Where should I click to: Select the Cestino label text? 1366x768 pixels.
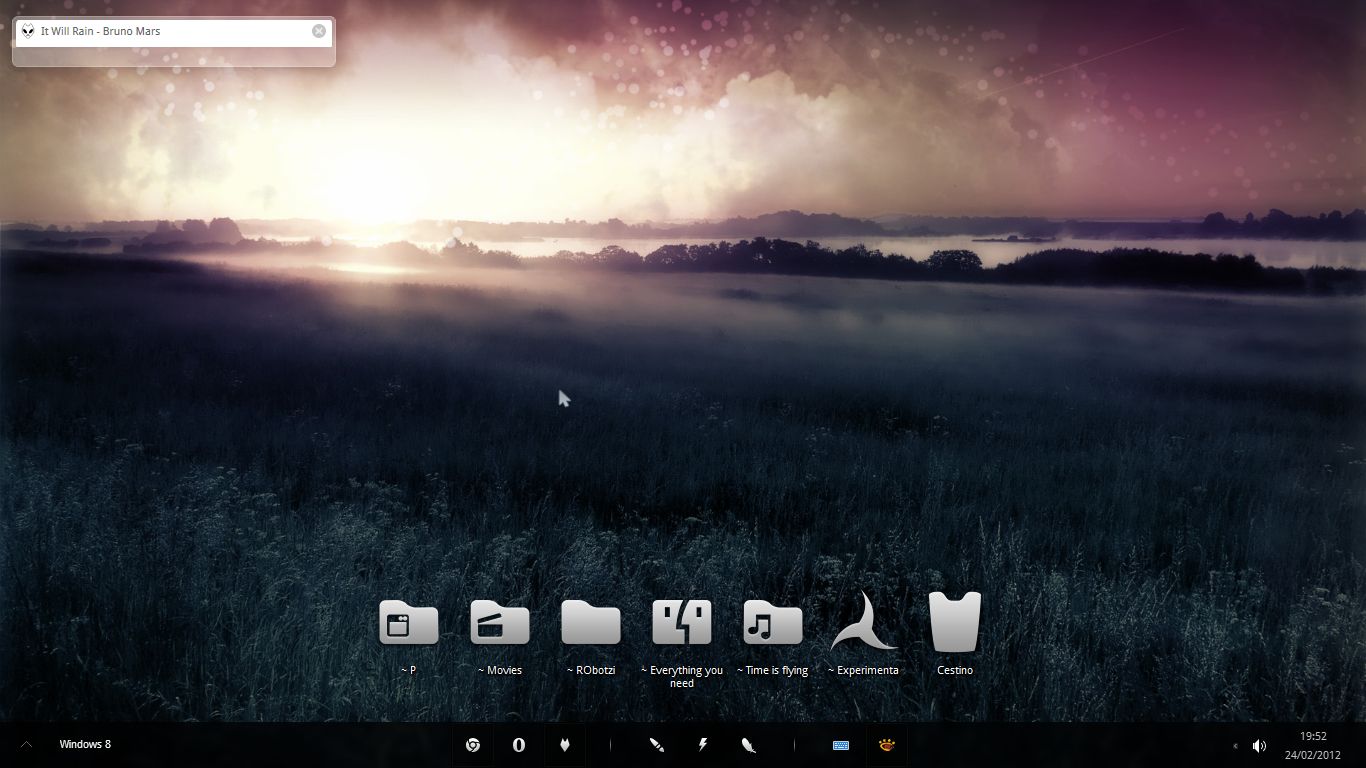tap(955, 670)
